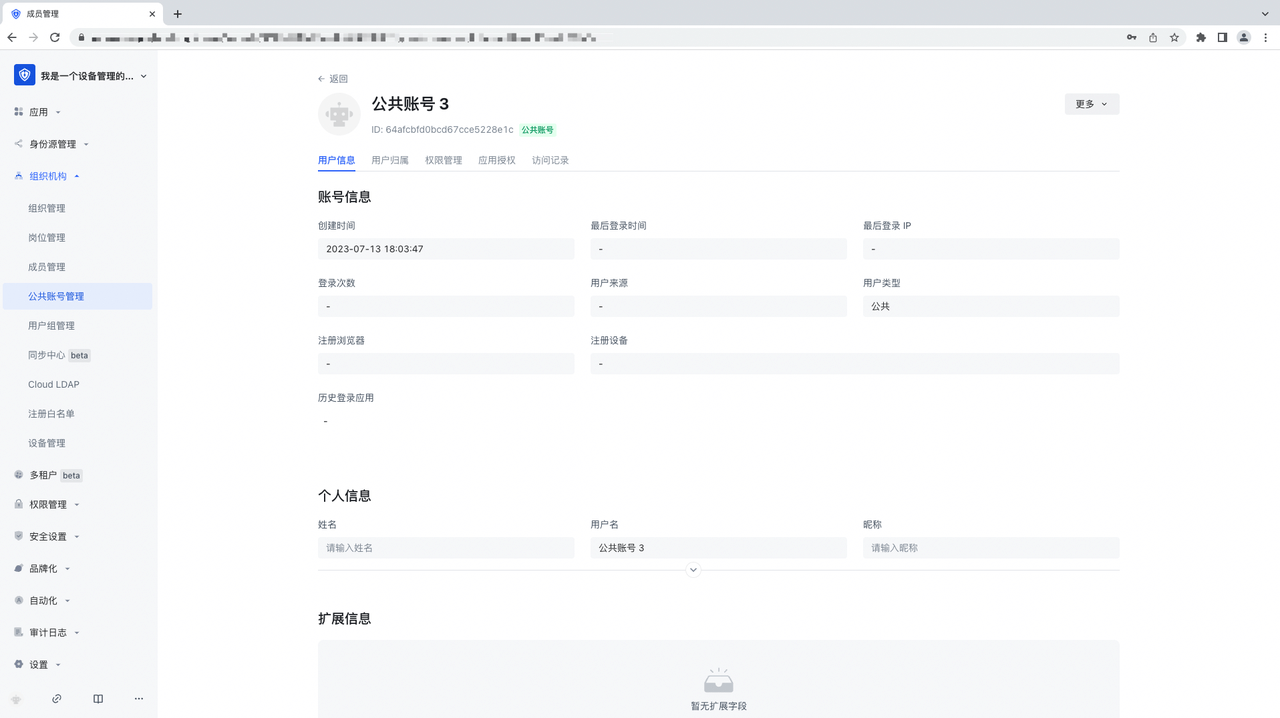The width and height of the screenshot is (1280, 718).
Task: Click the 返回 back link
Action: (x=333, y=79)
